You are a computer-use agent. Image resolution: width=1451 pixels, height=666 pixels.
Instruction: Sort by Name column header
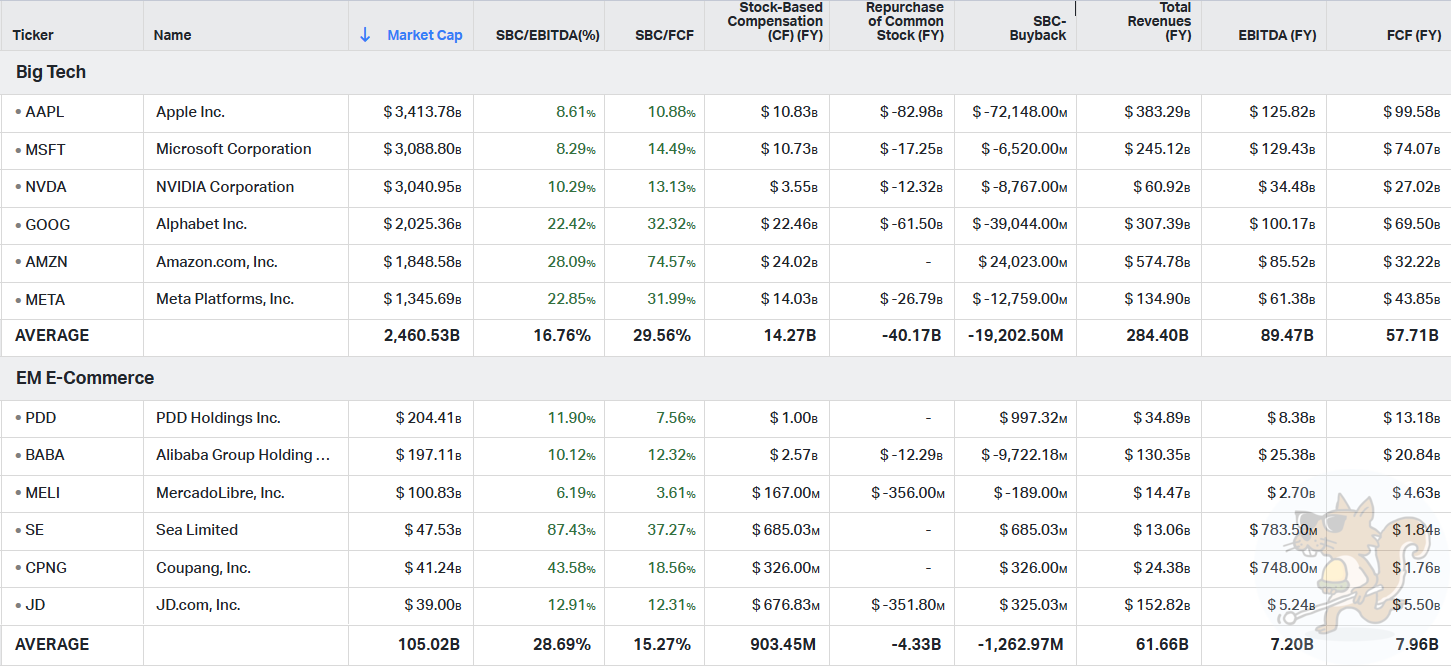coord(172,35)
